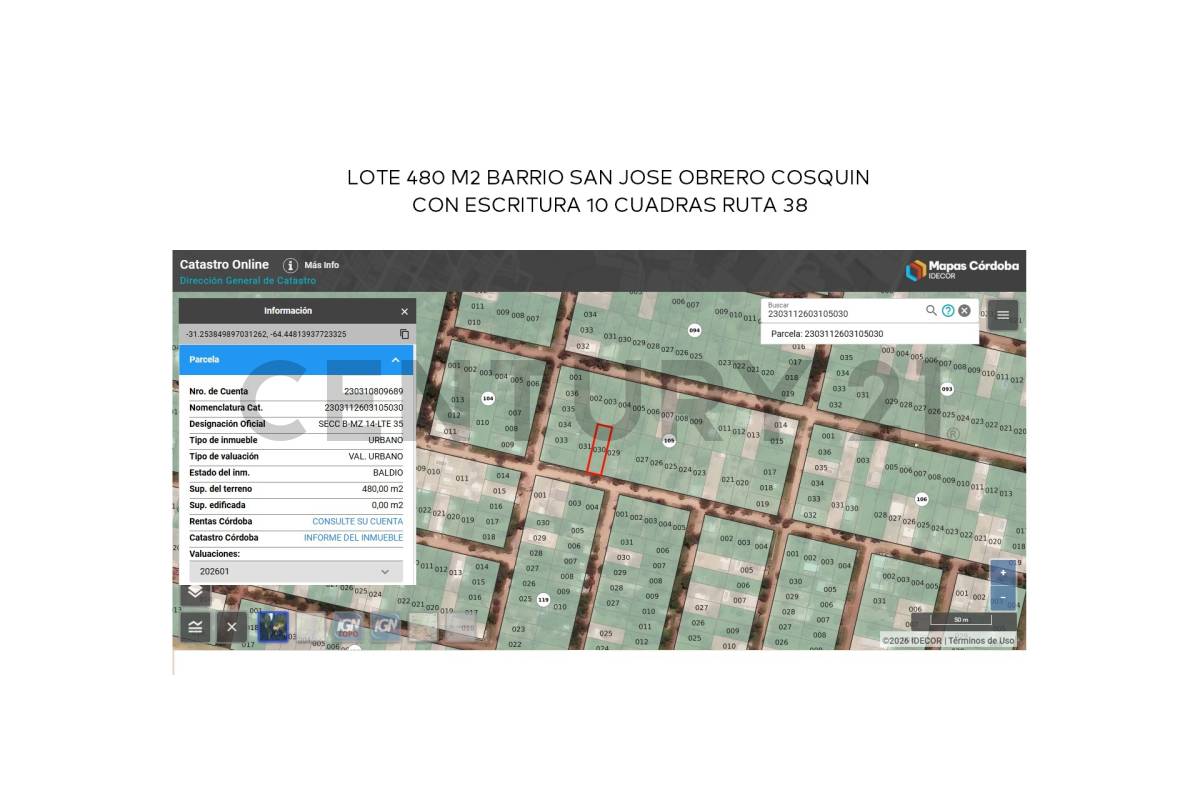The image size is (1200, 800).
Task: Switch to the IGN Topo basemap
Action: [x=348, y=627]
